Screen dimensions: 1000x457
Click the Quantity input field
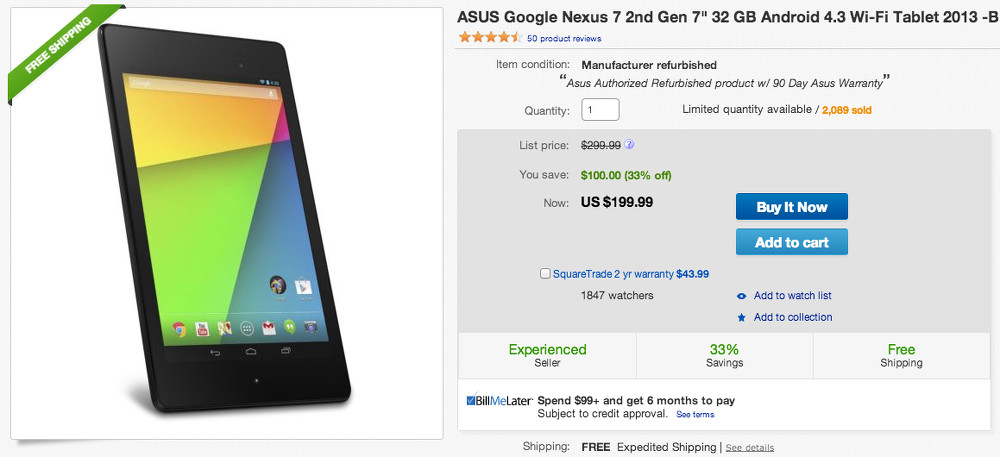point(600,110)
